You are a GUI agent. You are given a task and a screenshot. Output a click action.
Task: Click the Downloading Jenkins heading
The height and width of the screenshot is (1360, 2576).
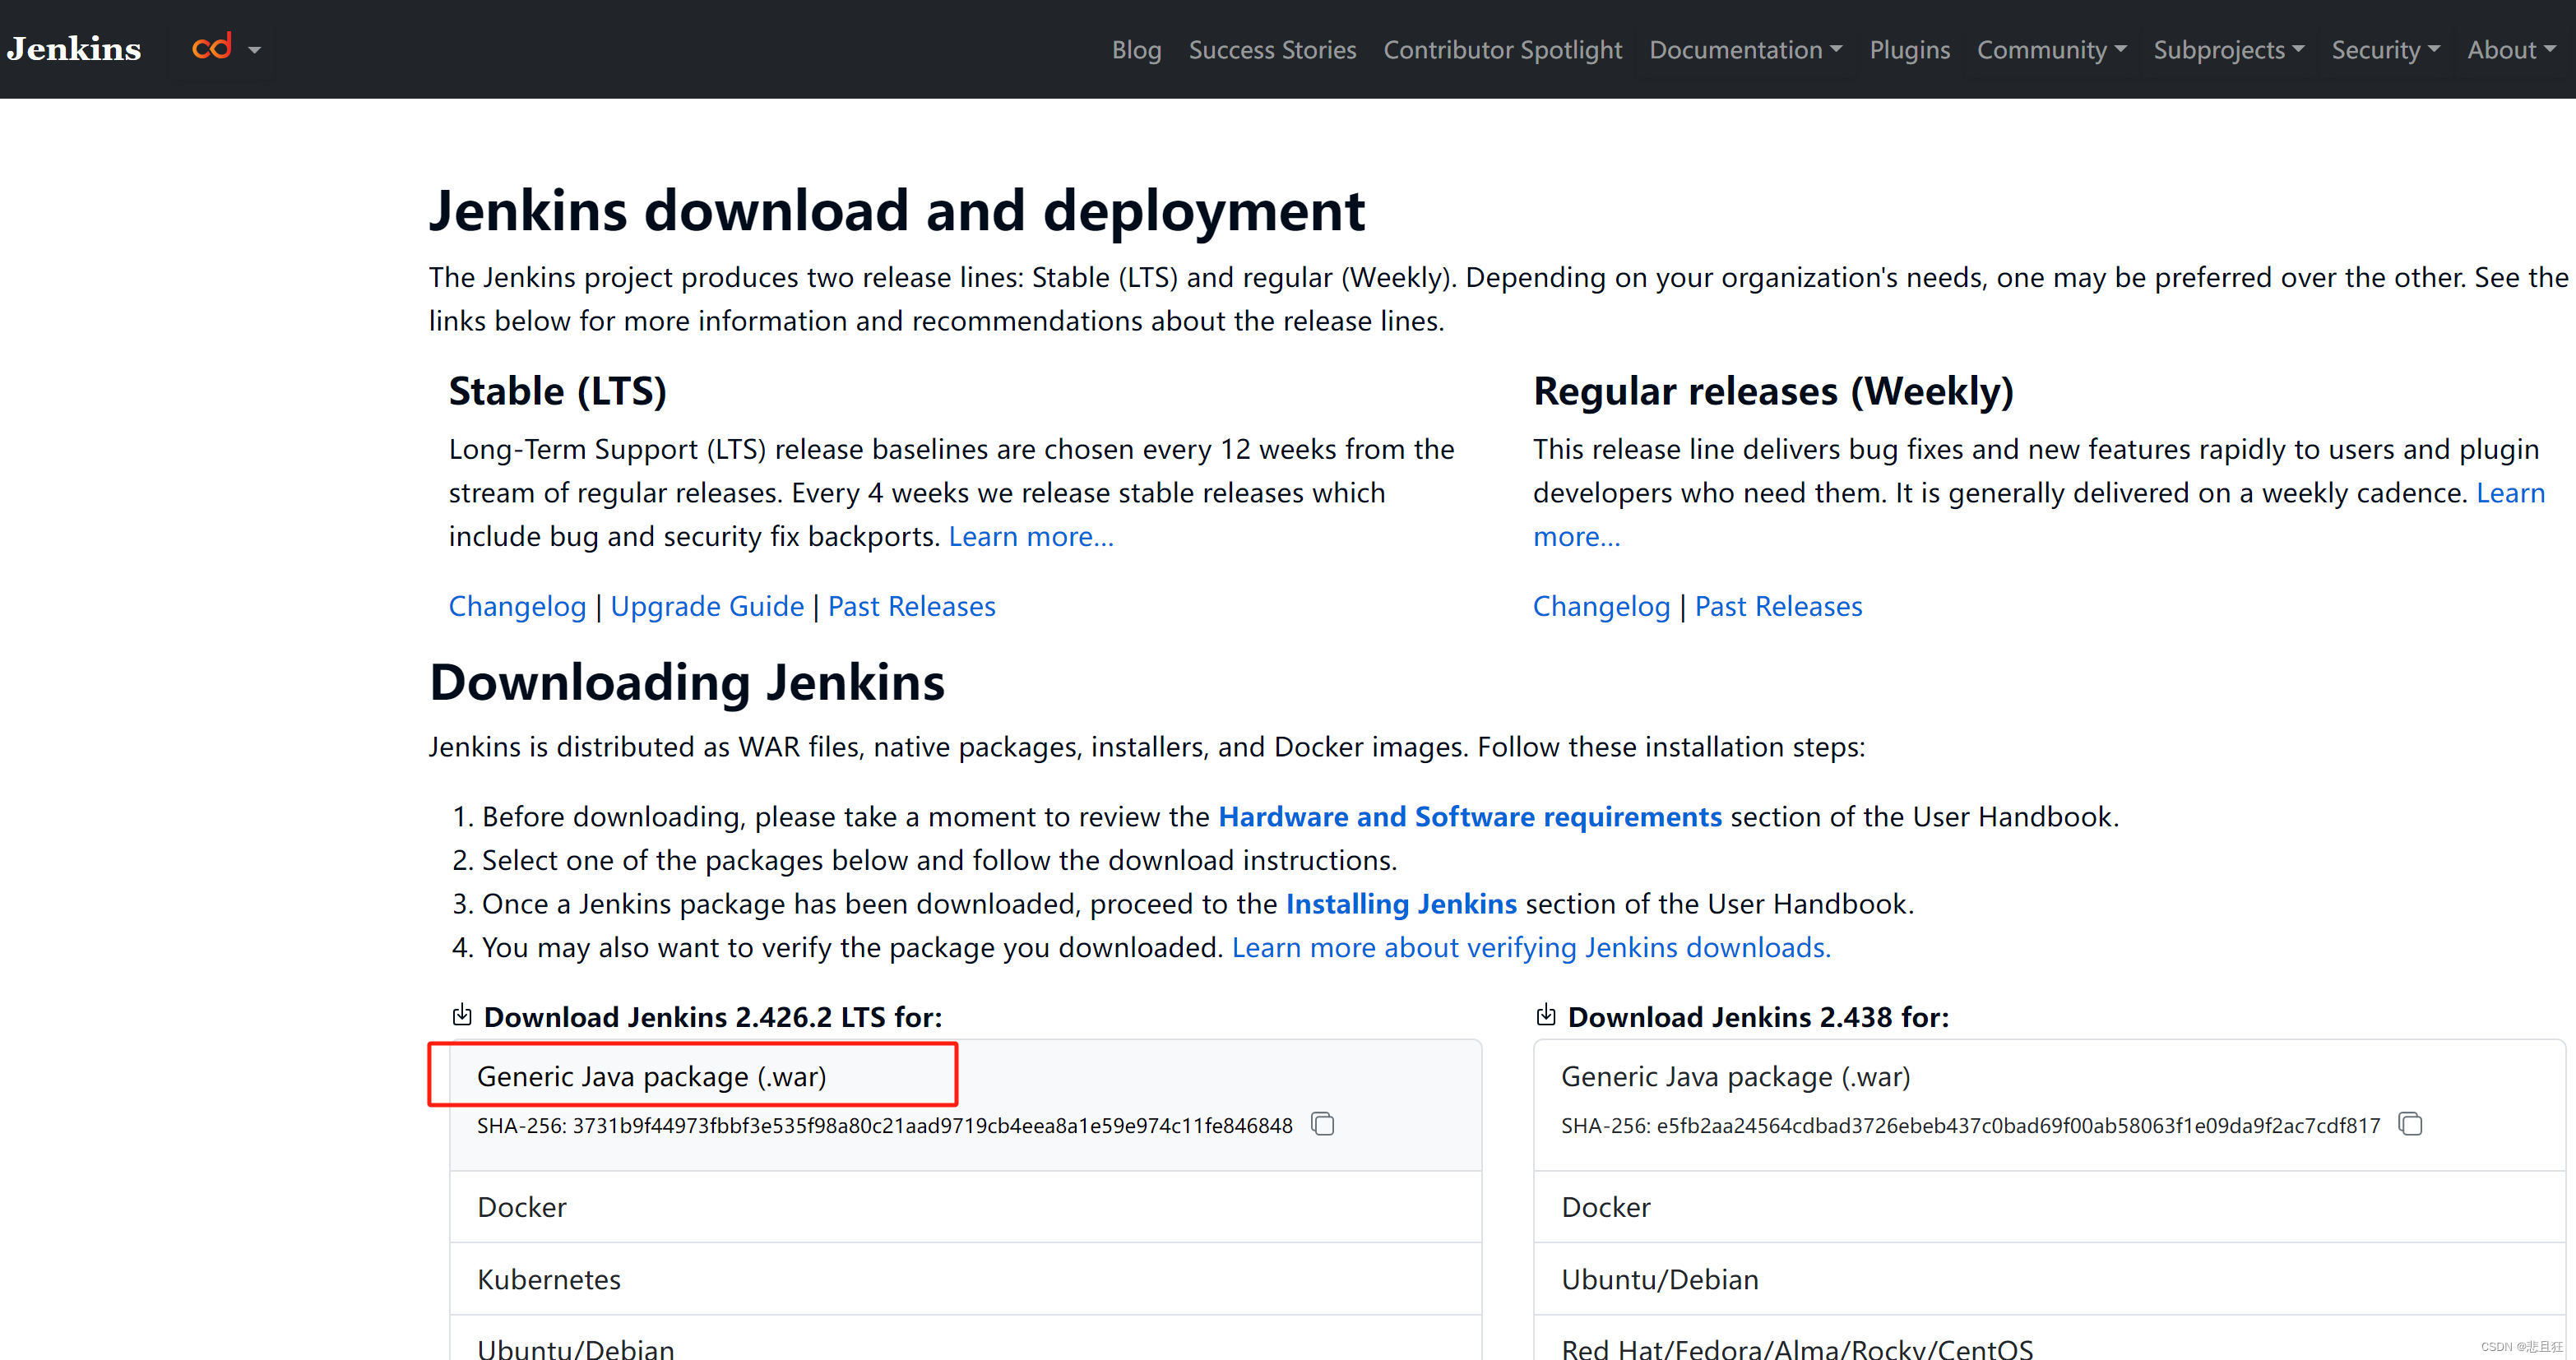(686, 683)
